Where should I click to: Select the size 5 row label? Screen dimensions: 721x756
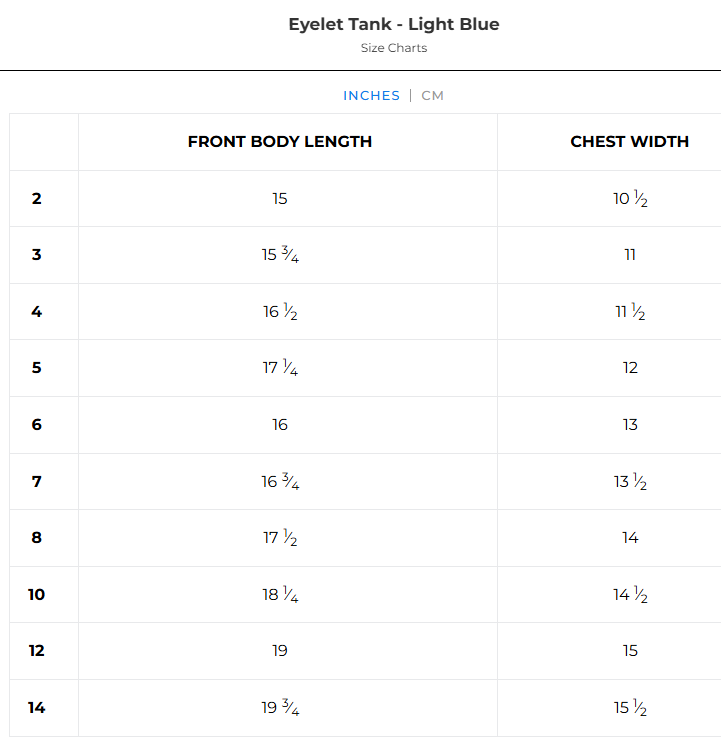pos(37,368)
